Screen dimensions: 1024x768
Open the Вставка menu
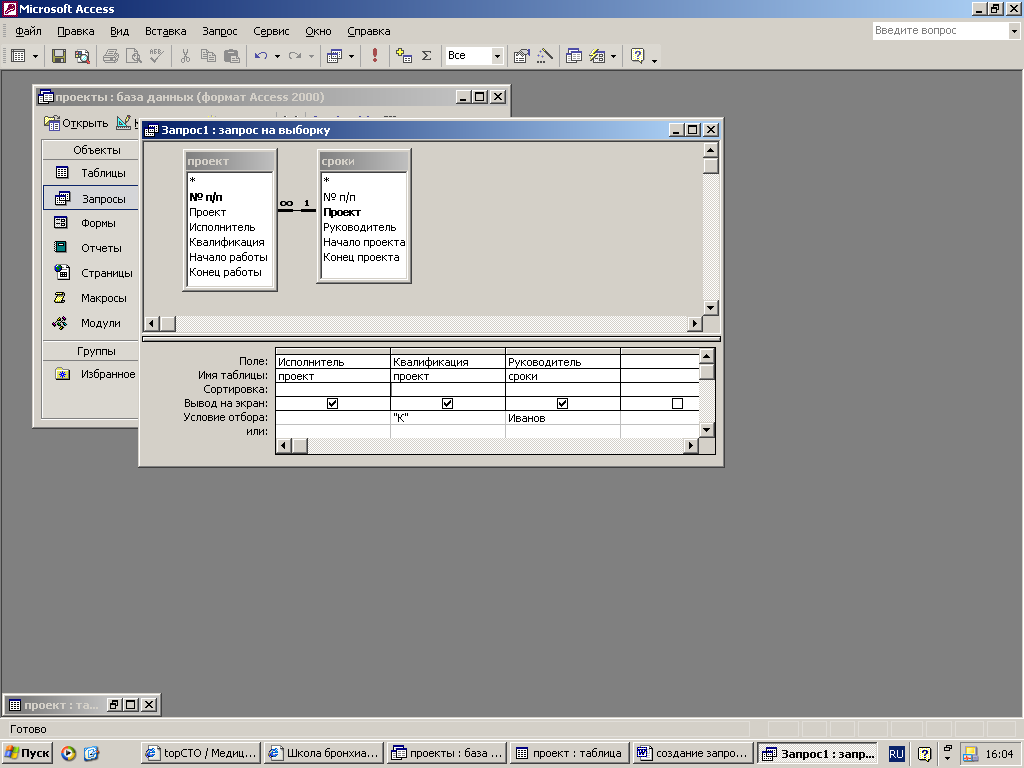[166, 31]
